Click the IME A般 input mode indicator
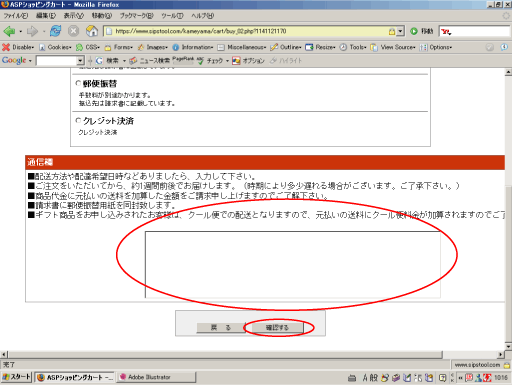Screen dimensions: 512x385 tap(370, 377)
